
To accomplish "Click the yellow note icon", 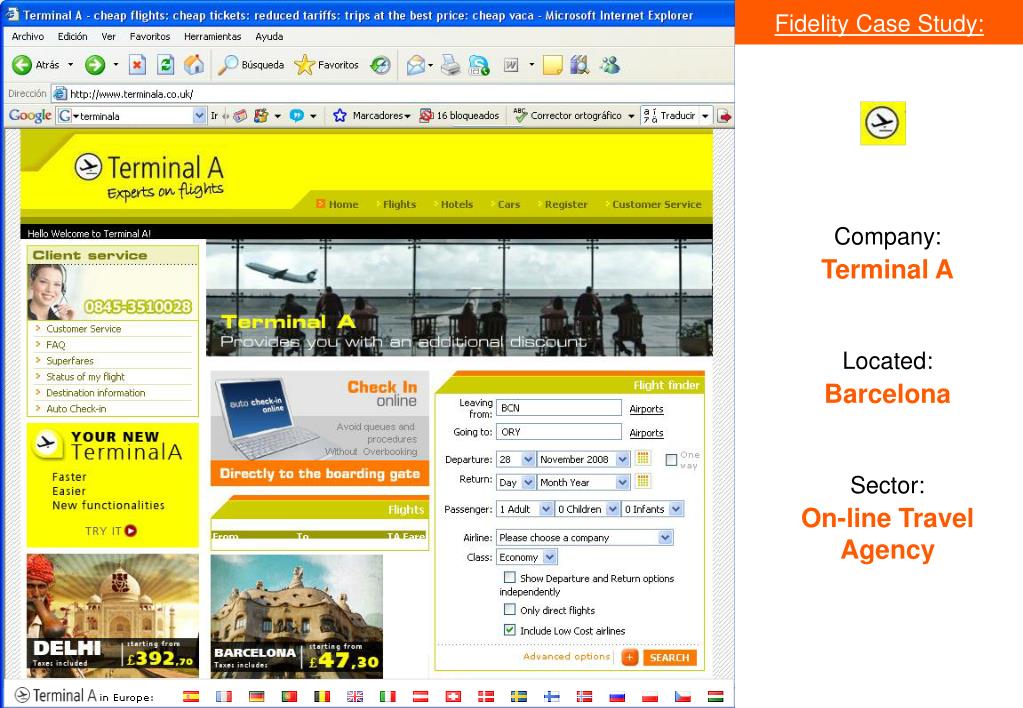I will coord(553,65).
